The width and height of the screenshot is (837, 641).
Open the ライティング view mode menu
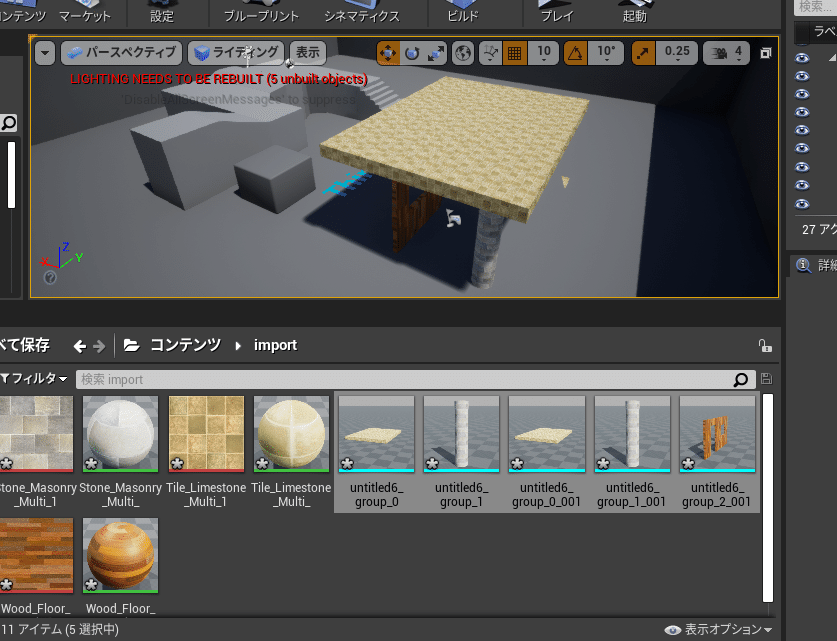(x=236, y=53)
